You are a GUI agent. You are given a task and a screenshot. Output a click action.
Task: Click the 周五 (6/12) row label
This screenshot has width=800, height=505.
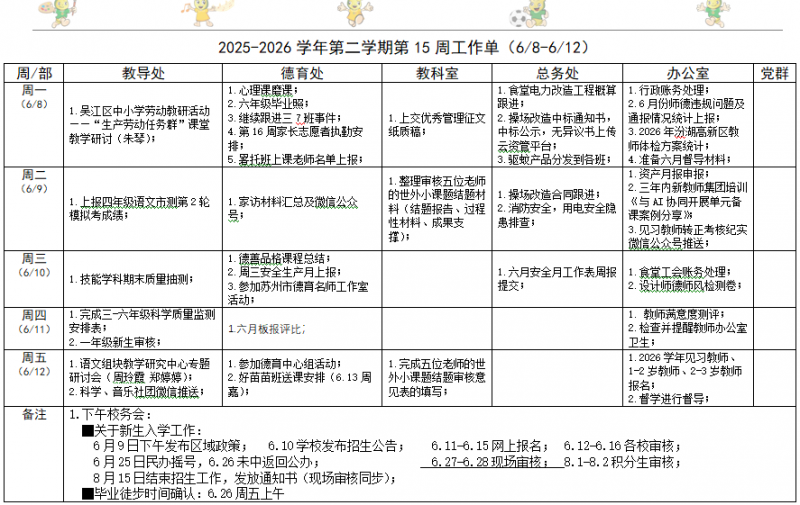34,364
